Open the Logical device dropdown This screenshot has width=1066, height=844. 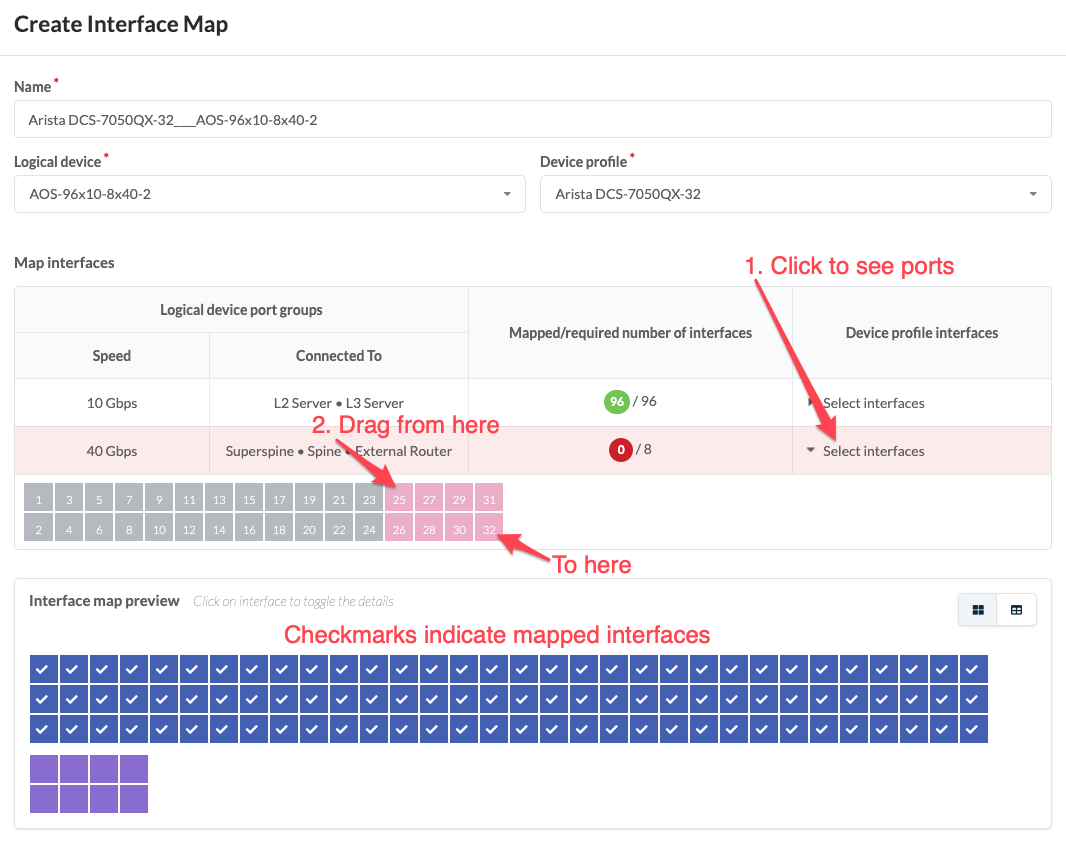point(270,194)
